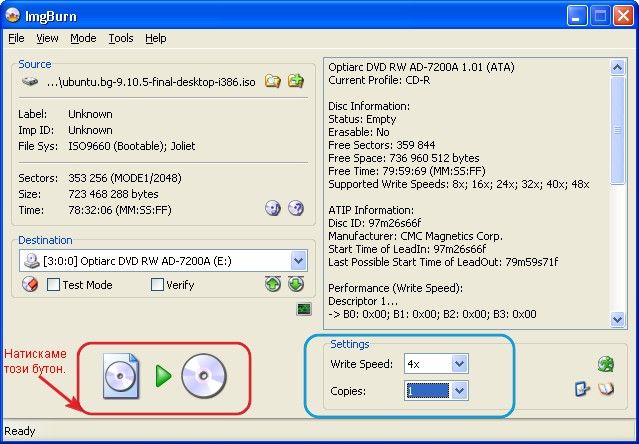The height and width of the screenshot is (444, 639).
Task: Click the '78:32:06 (MM:SS:FF)' time value
Action: [120, 210]
